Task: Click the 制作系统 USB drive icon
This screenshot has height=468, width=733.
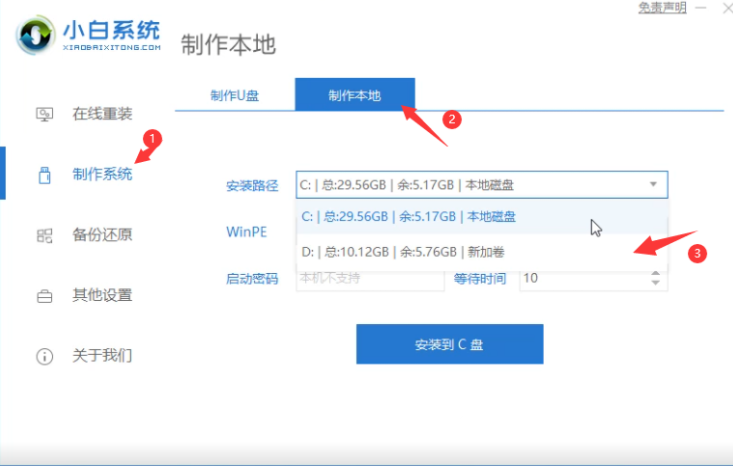Action: coord(45,175)
